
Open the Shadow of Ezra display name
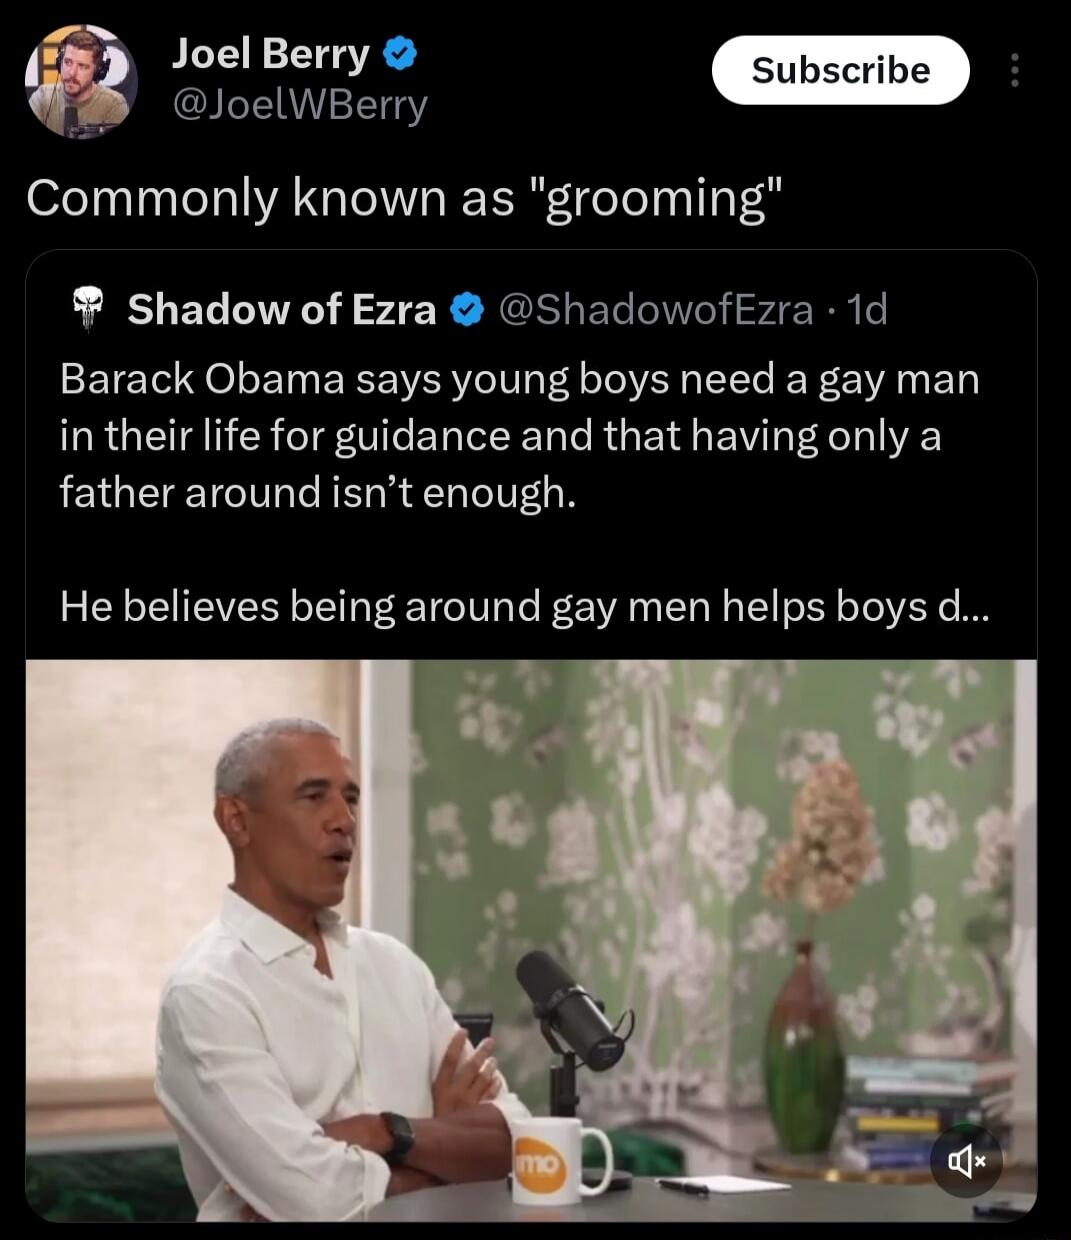click(x=282, y=310)
